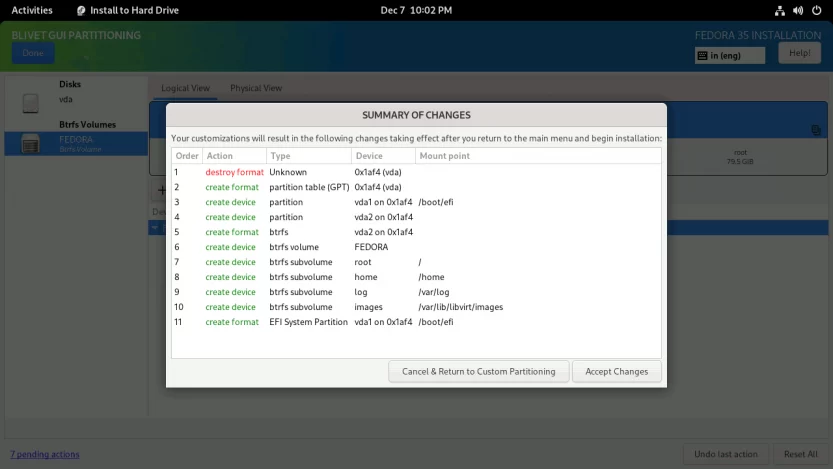
Task: Select row 4 partition vda2 on 0x1af4
Action: pyautogui.click(x=416, y=217)
